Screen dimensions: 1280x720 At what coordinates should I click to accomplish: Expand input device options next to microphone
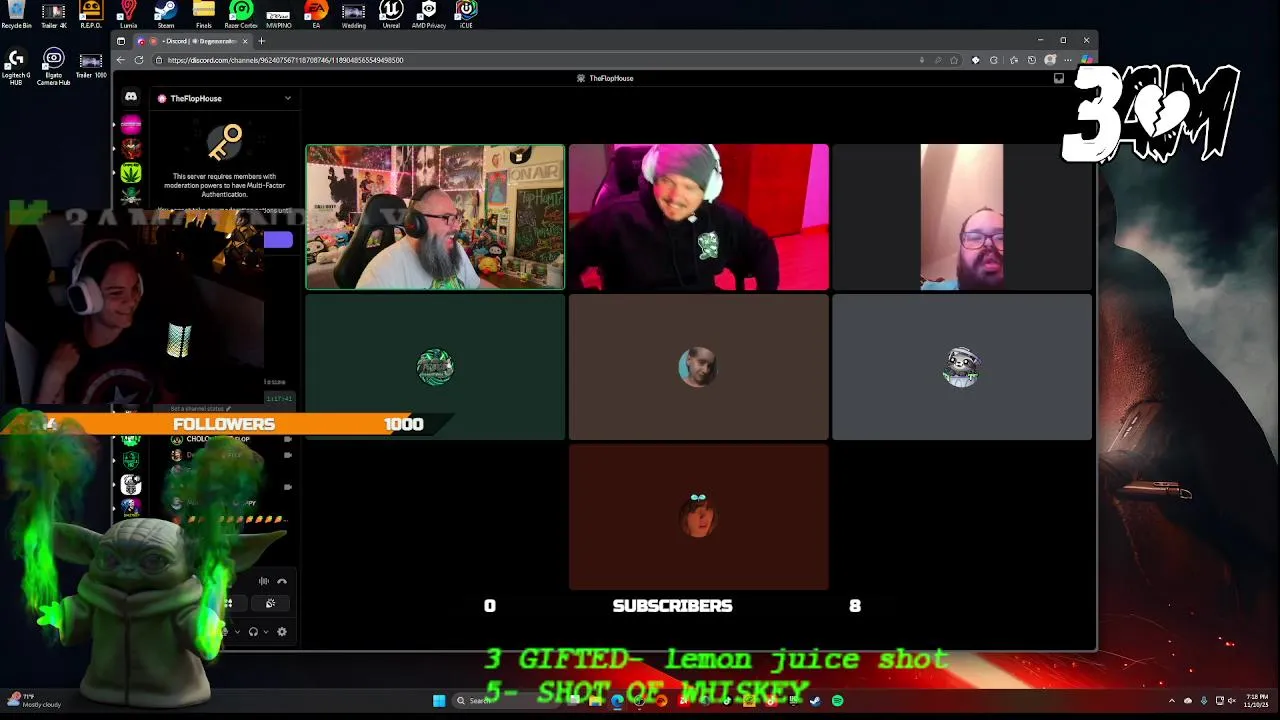[236, 632]
